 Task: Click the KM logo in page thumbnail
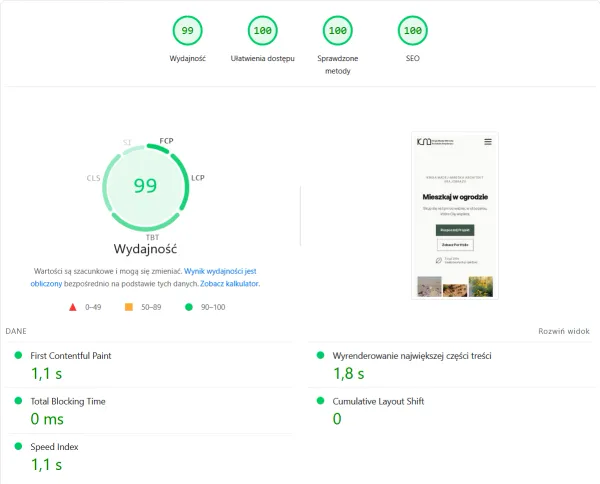424,142
